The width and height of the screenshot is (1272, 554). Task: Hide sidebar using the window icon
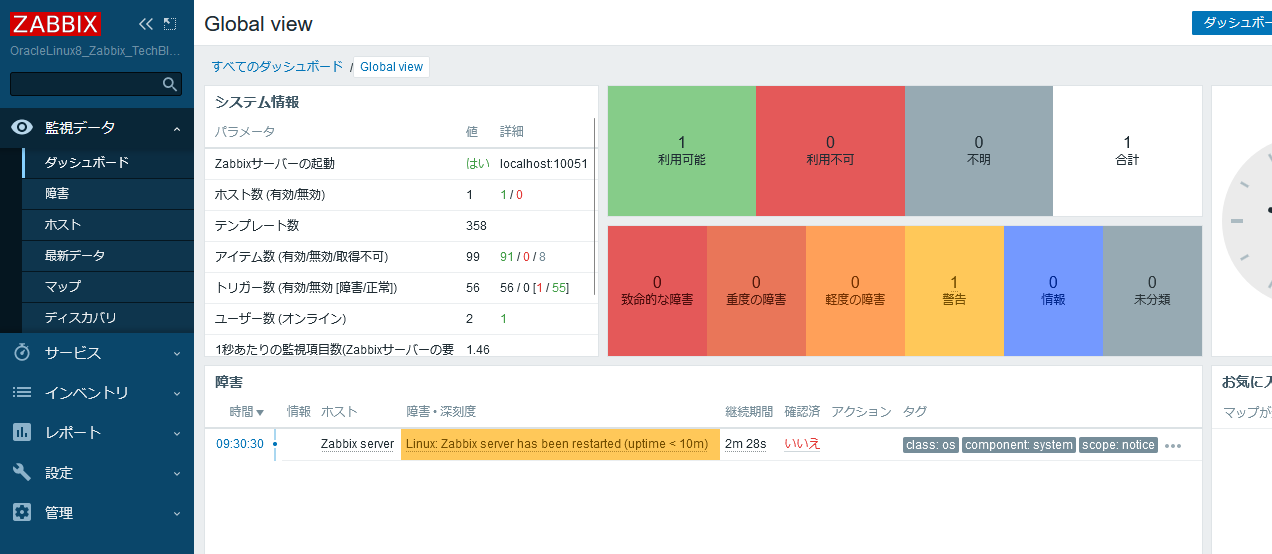[x=169, y=24]
